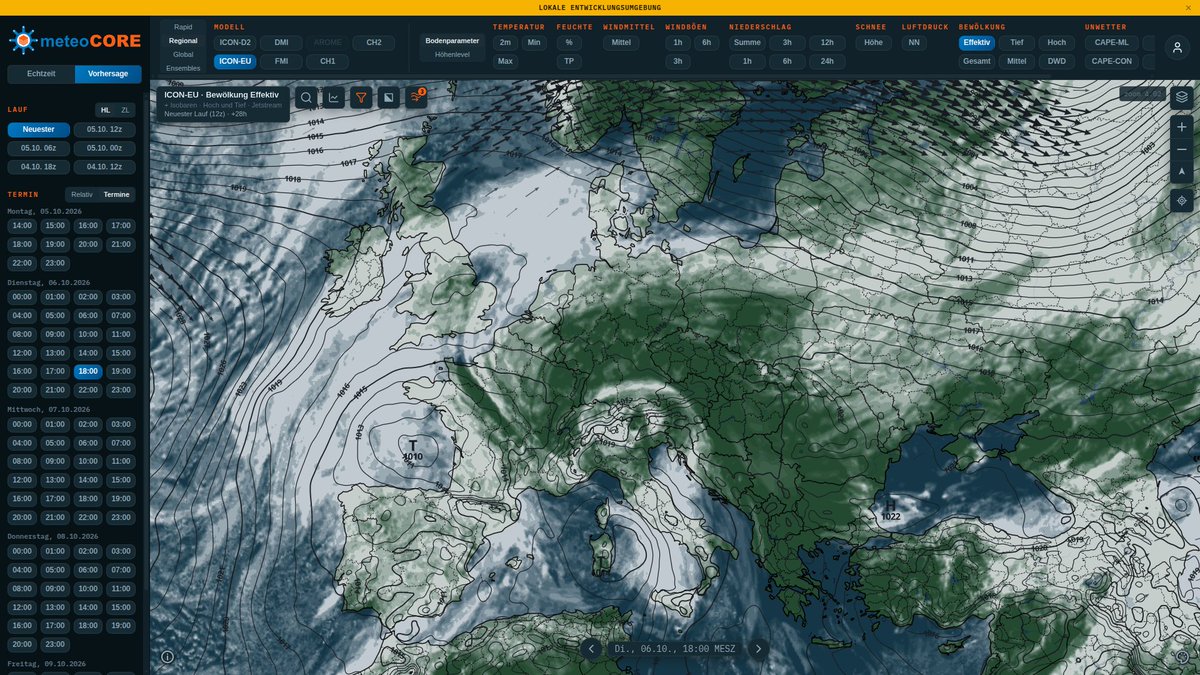The width and height of the screenshot is (1200, 675).
Task: Select the Ensembles model group
Action: (x=183, y=68)
